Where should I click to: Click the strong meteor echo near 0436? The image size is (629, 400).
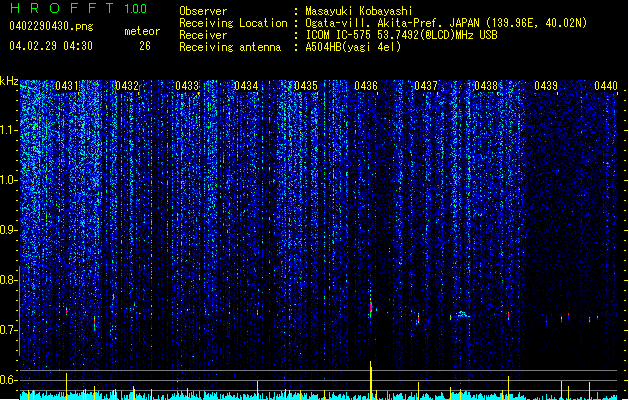(x=371, y=308)
